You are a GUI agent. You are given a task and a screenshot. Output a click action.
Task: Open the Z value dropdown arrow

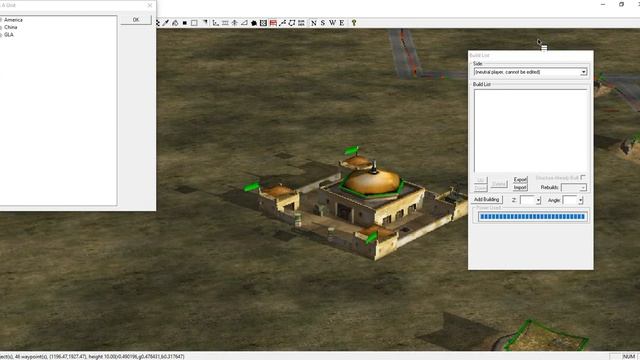(x=538, y=200)
